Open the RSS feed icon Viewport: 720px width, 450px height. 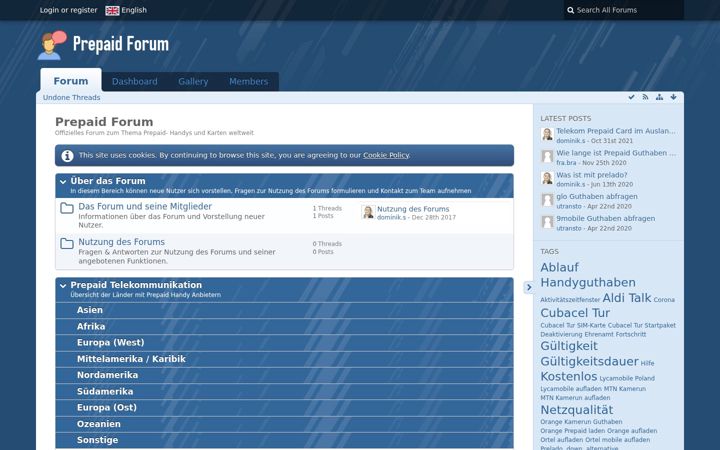[x=645, y=97]
